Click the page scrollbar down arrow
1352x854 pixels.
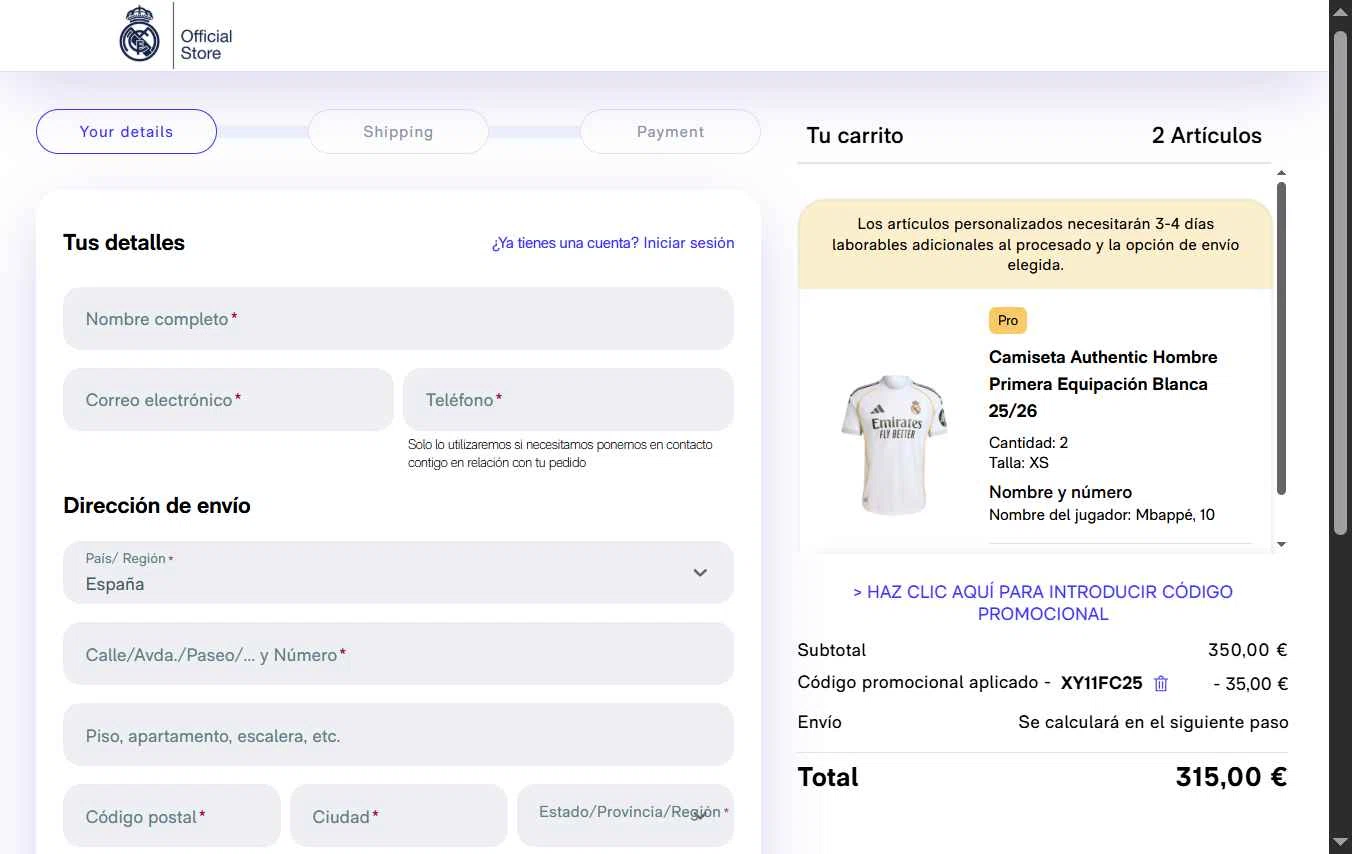tap(1341, 842)
